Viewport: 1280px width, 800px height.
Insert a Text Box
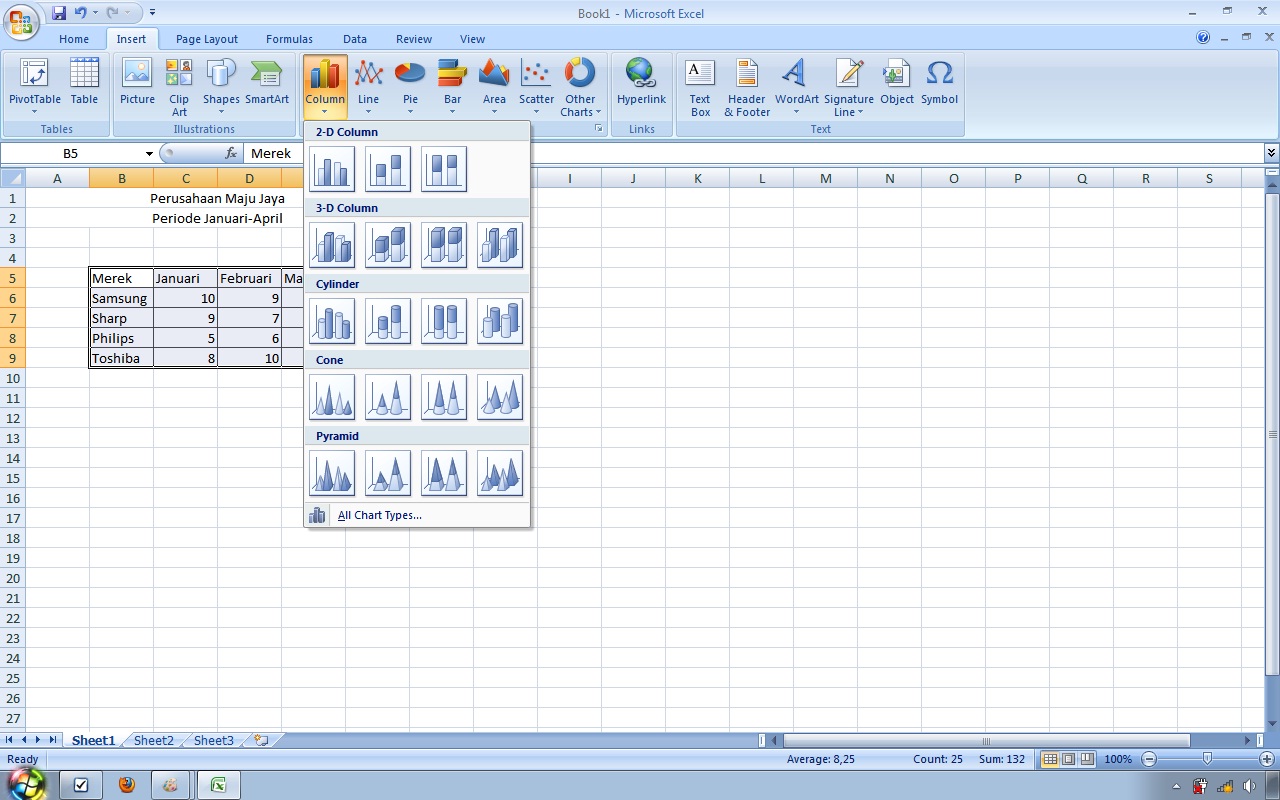700,87
